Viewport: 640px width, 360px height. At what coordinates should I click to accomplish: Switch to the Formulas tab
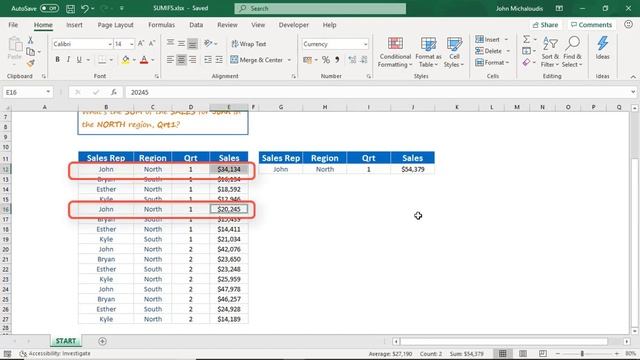click(161, 25)
